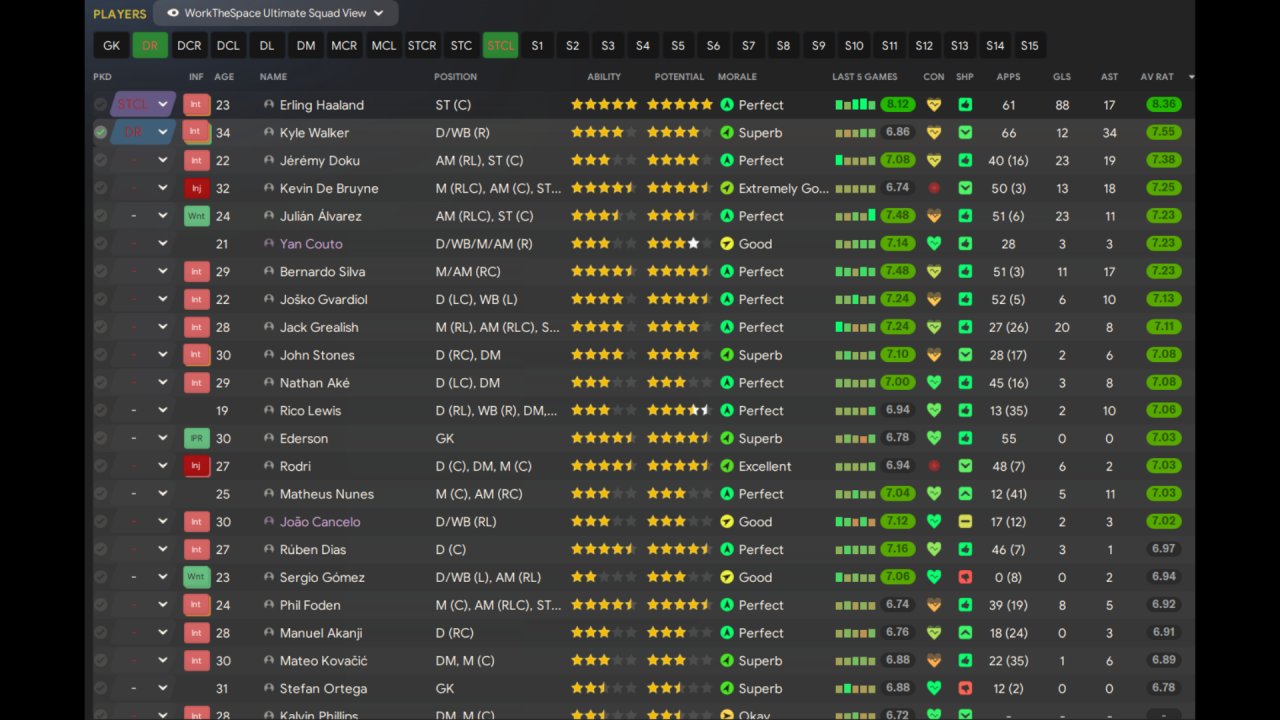The width and height of the screenshot is (1280, 720).
Task: Open the position dropdown for Kyle Walker
Action: coord(143,132)
